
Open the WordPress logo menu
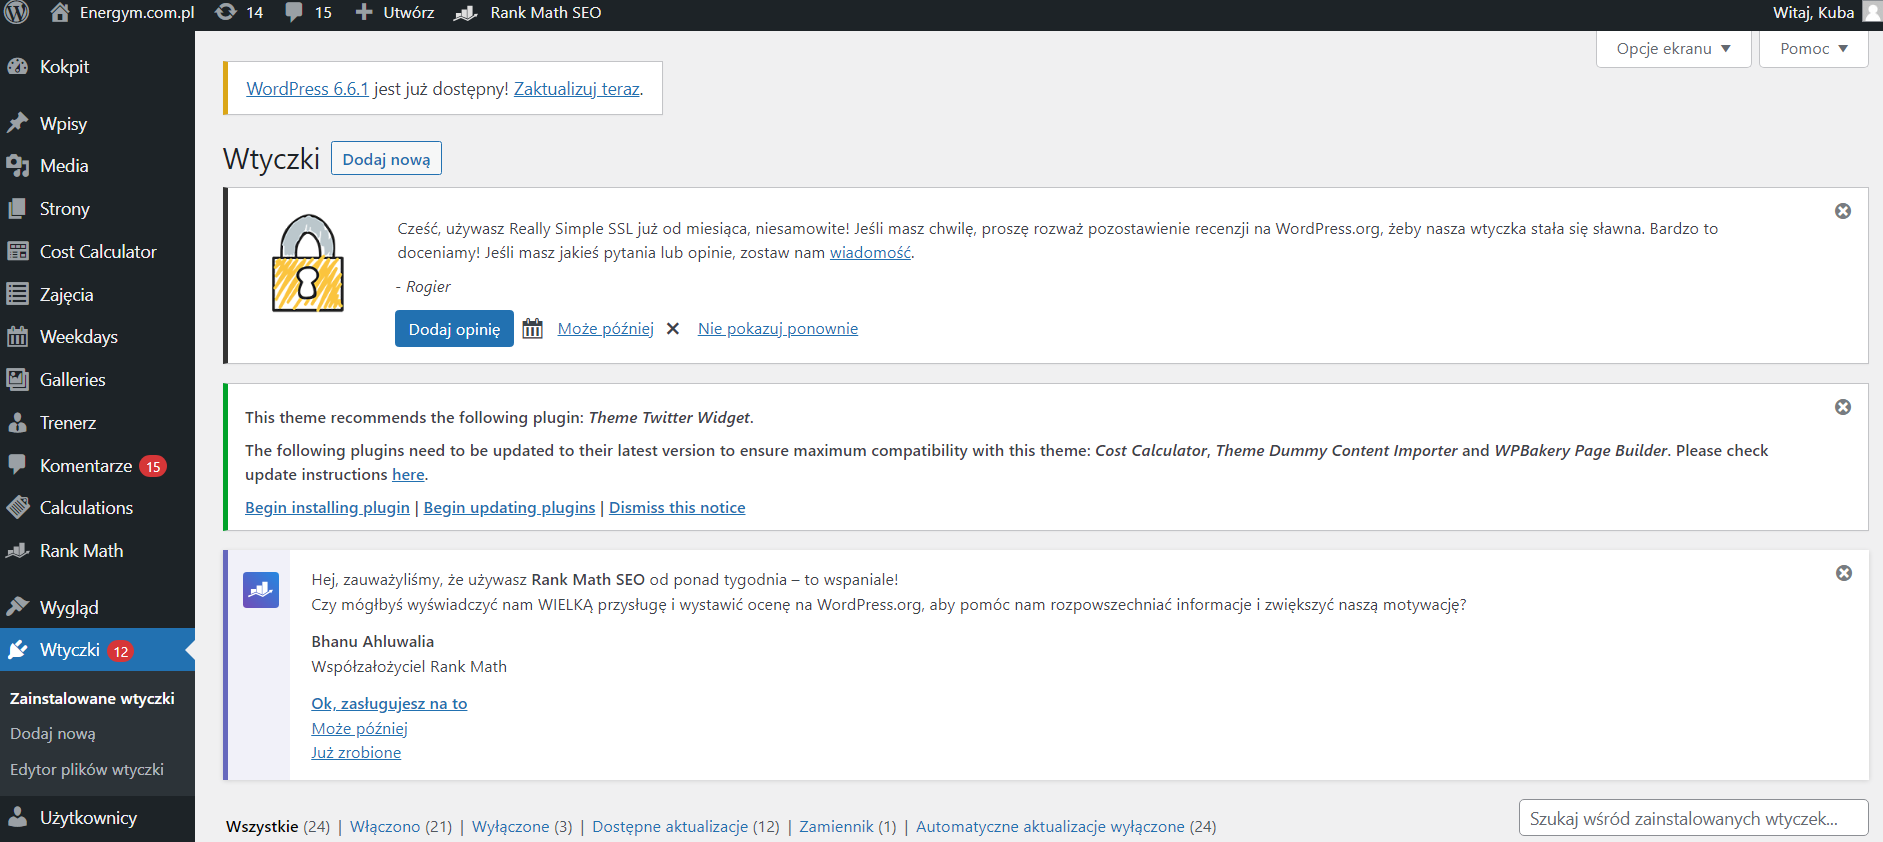point(17,13)
